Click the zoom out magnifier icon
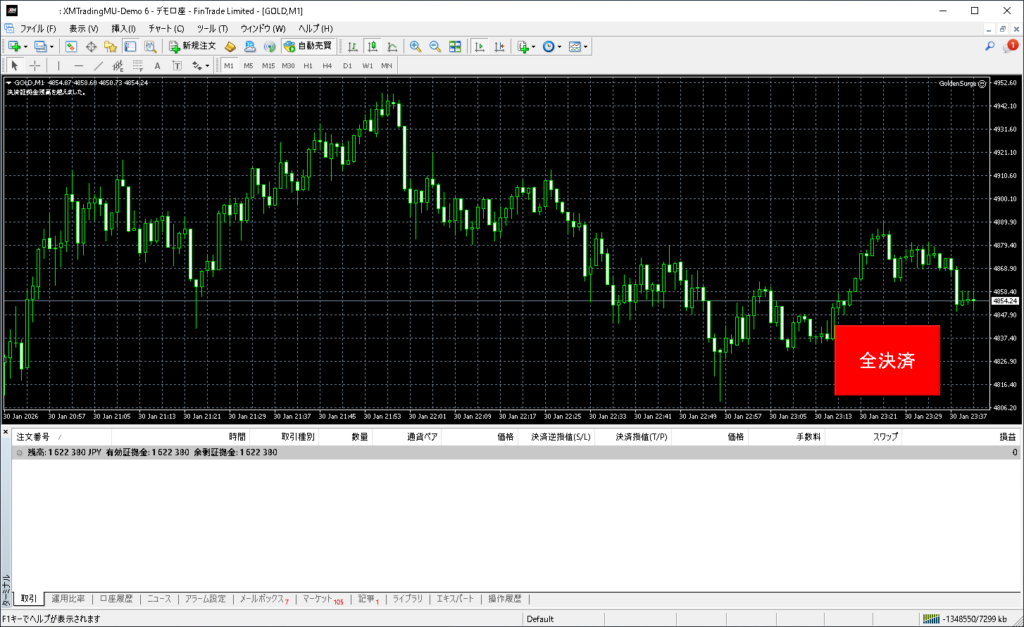1024x627 pixels. pos(435,46)
